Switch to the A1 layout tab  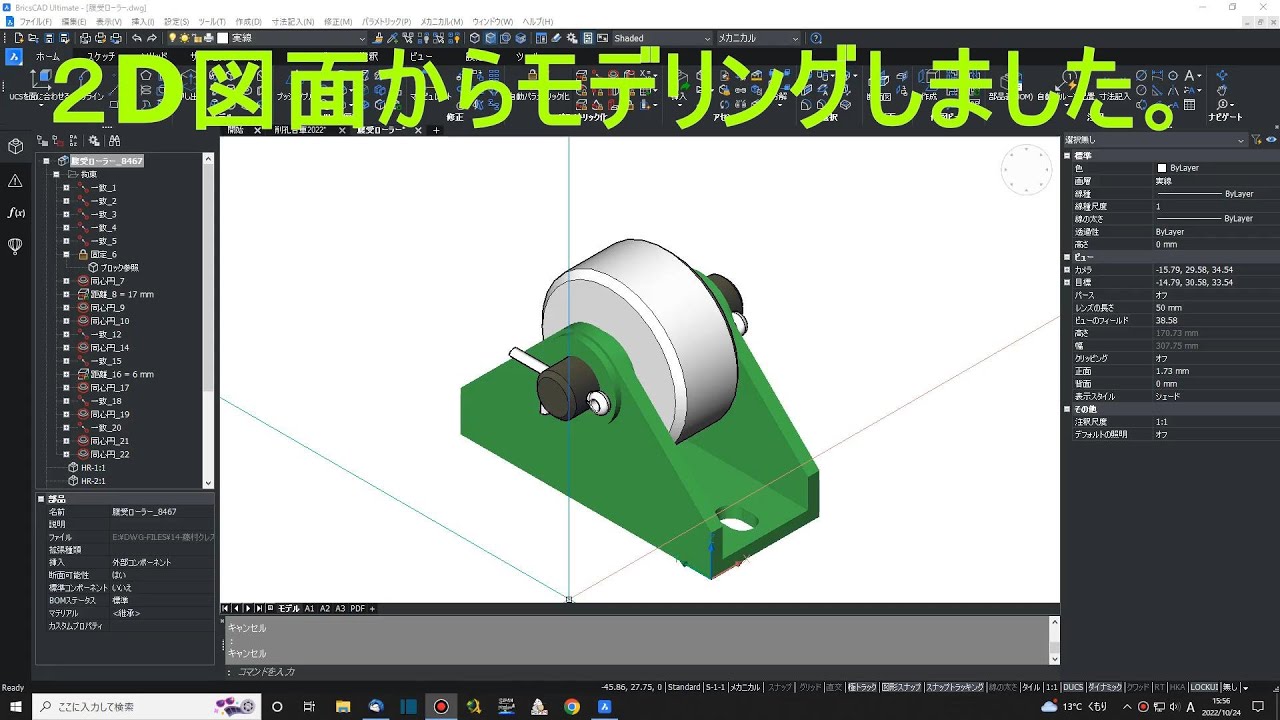click(x=310, y=608)
